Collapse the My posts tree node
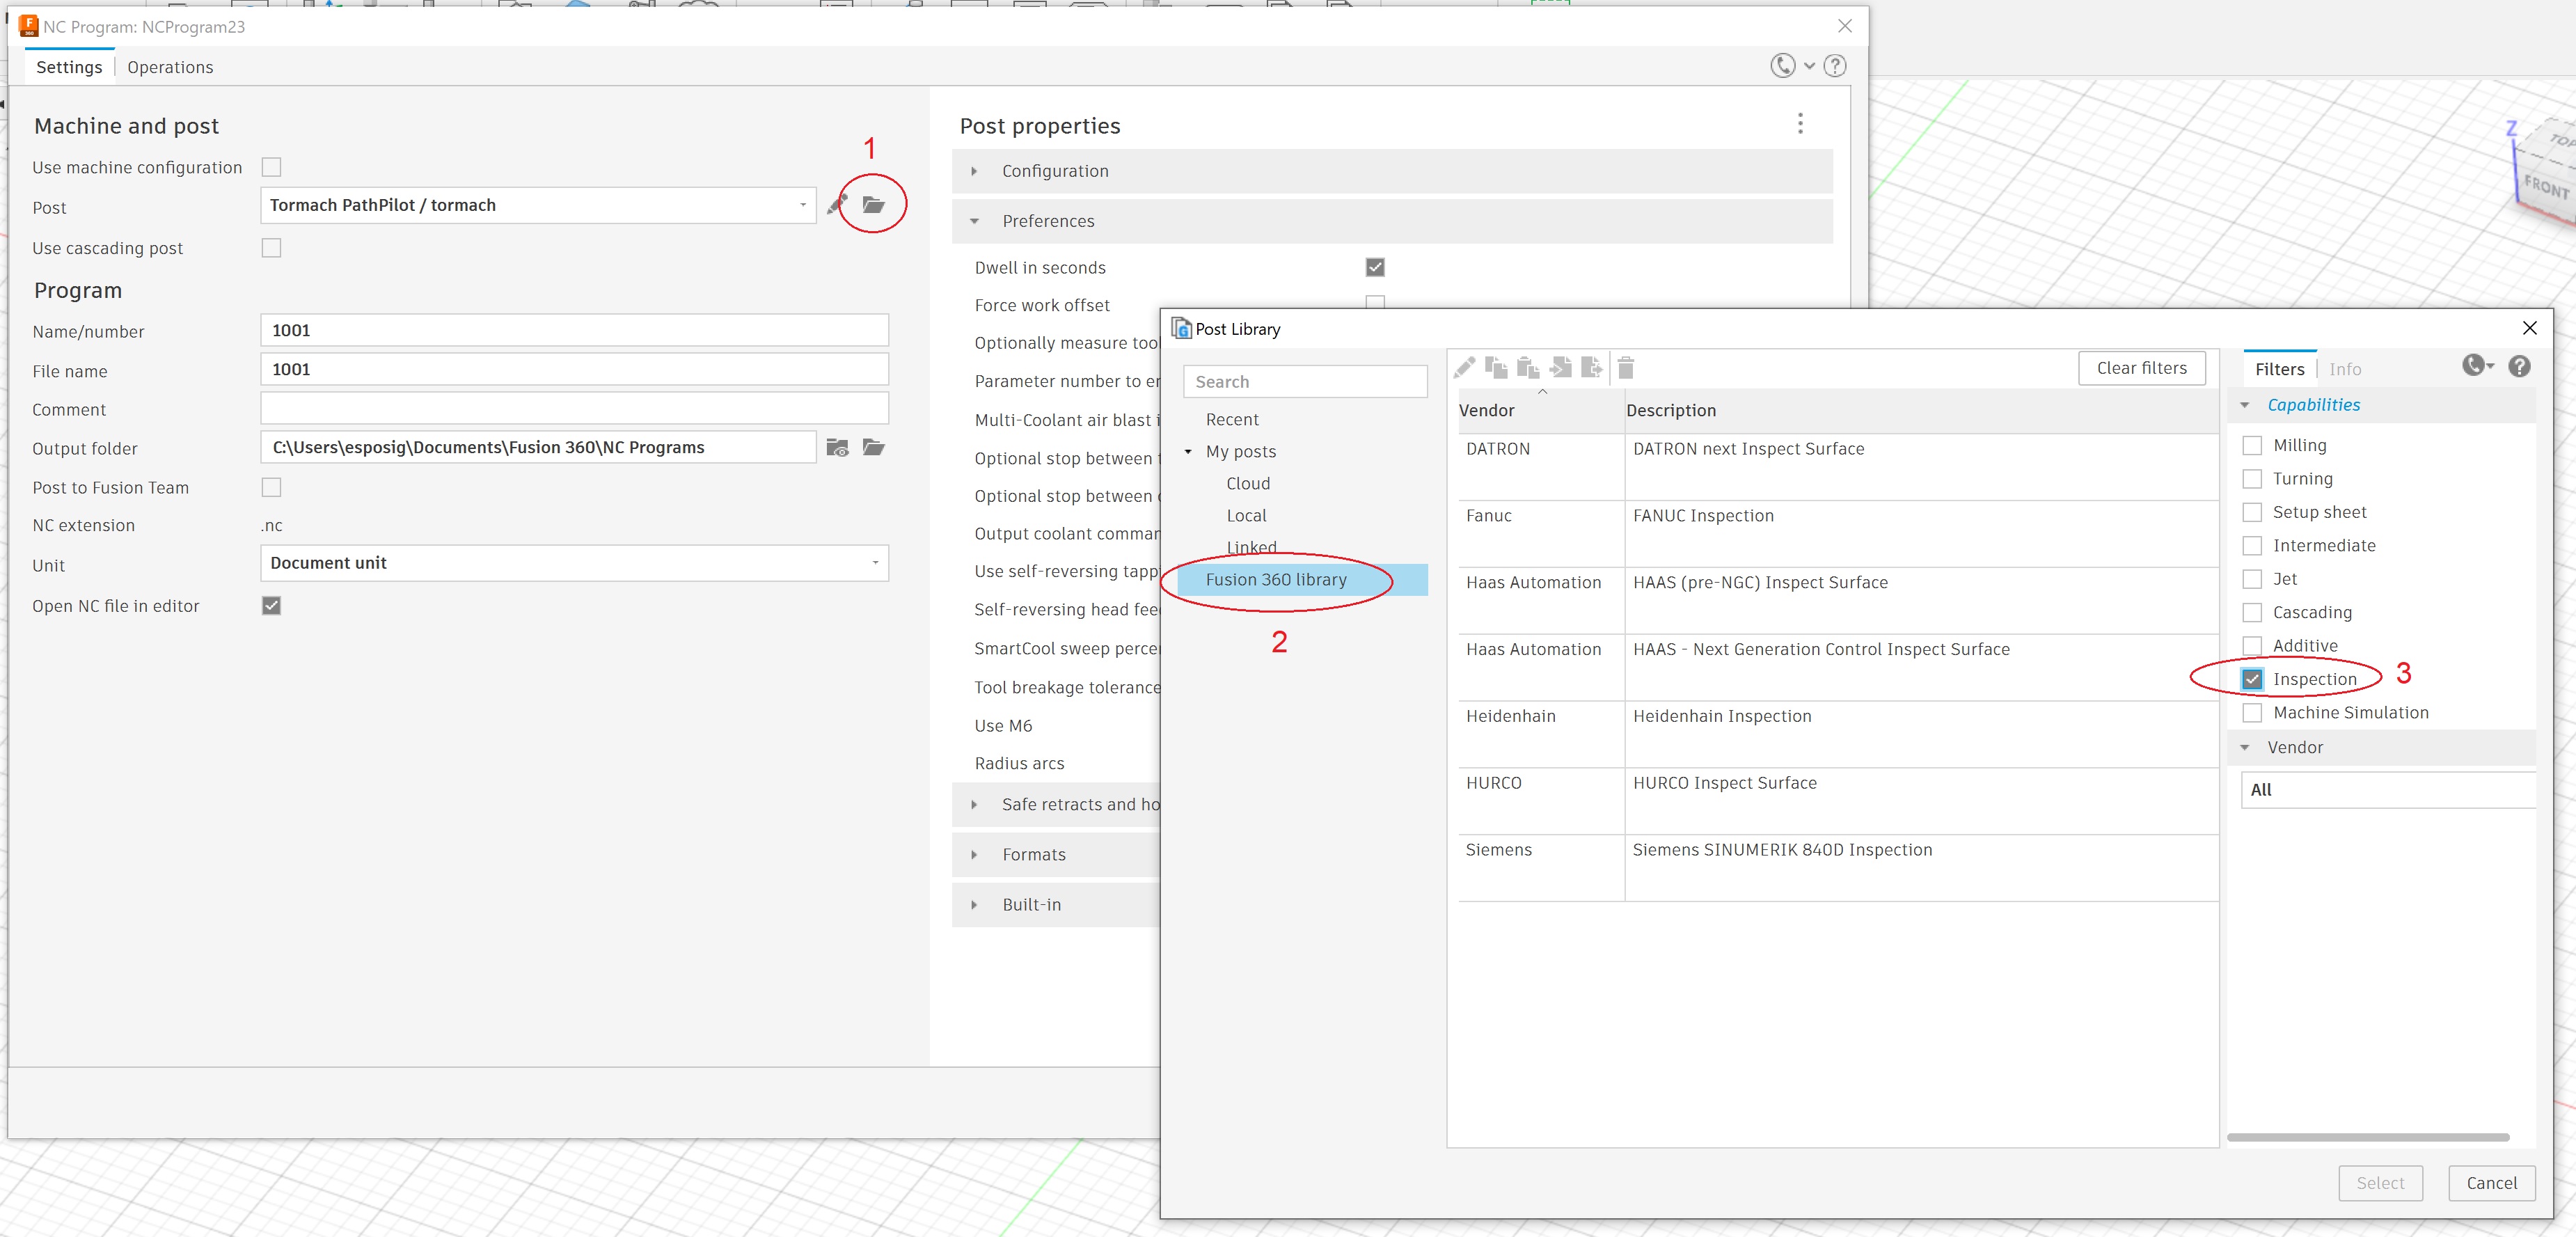2576x1237 pixels. [1188, 452]
